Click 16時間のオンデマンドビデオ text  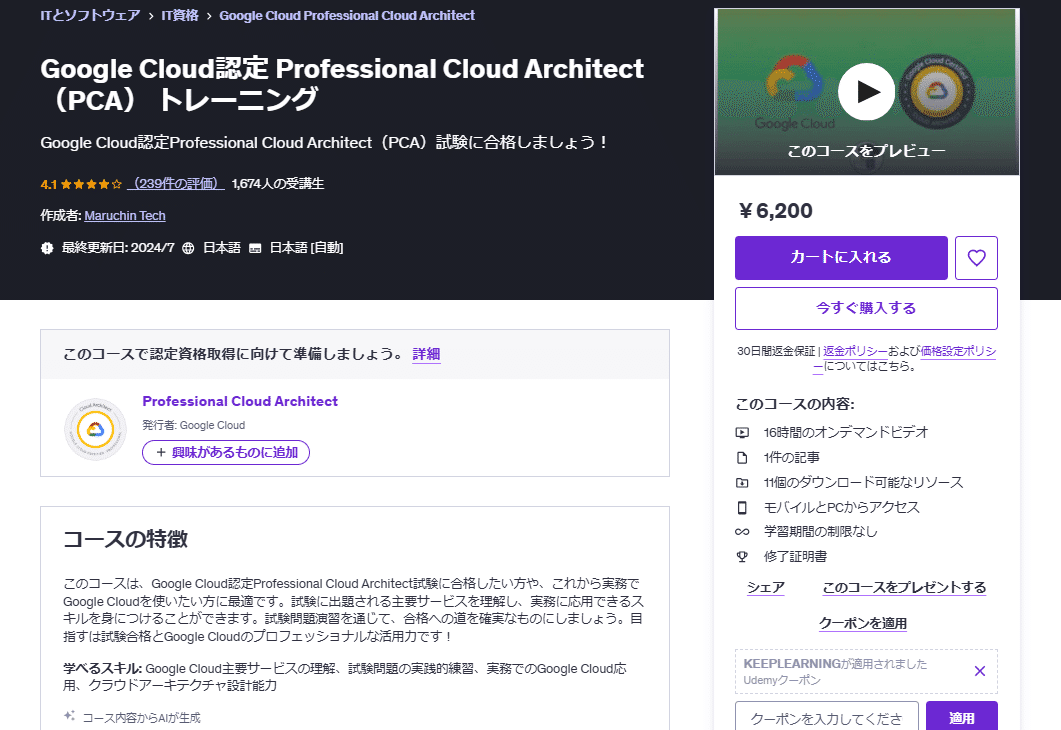pos(846,432)
